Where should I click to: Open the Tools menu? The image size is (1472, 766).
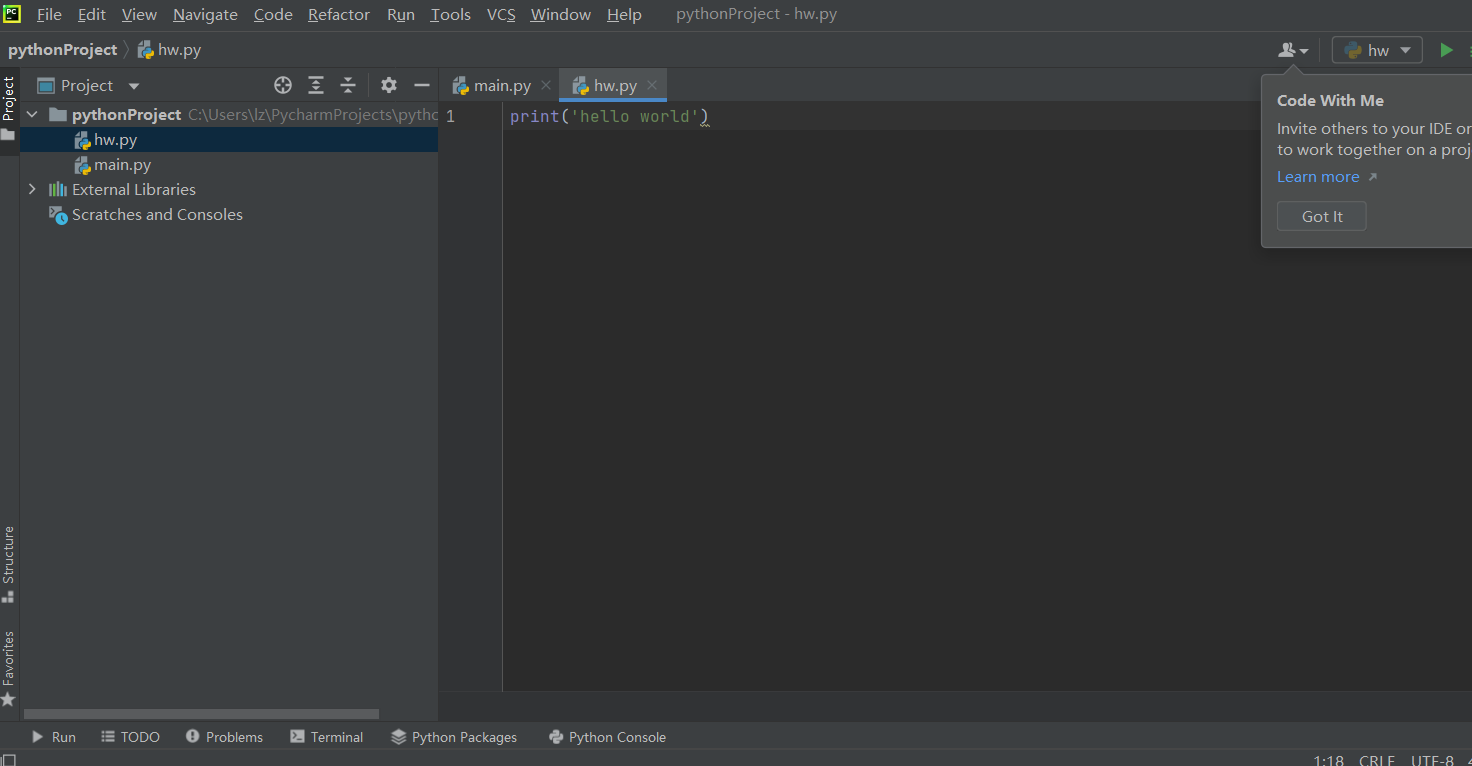point(451,15)
